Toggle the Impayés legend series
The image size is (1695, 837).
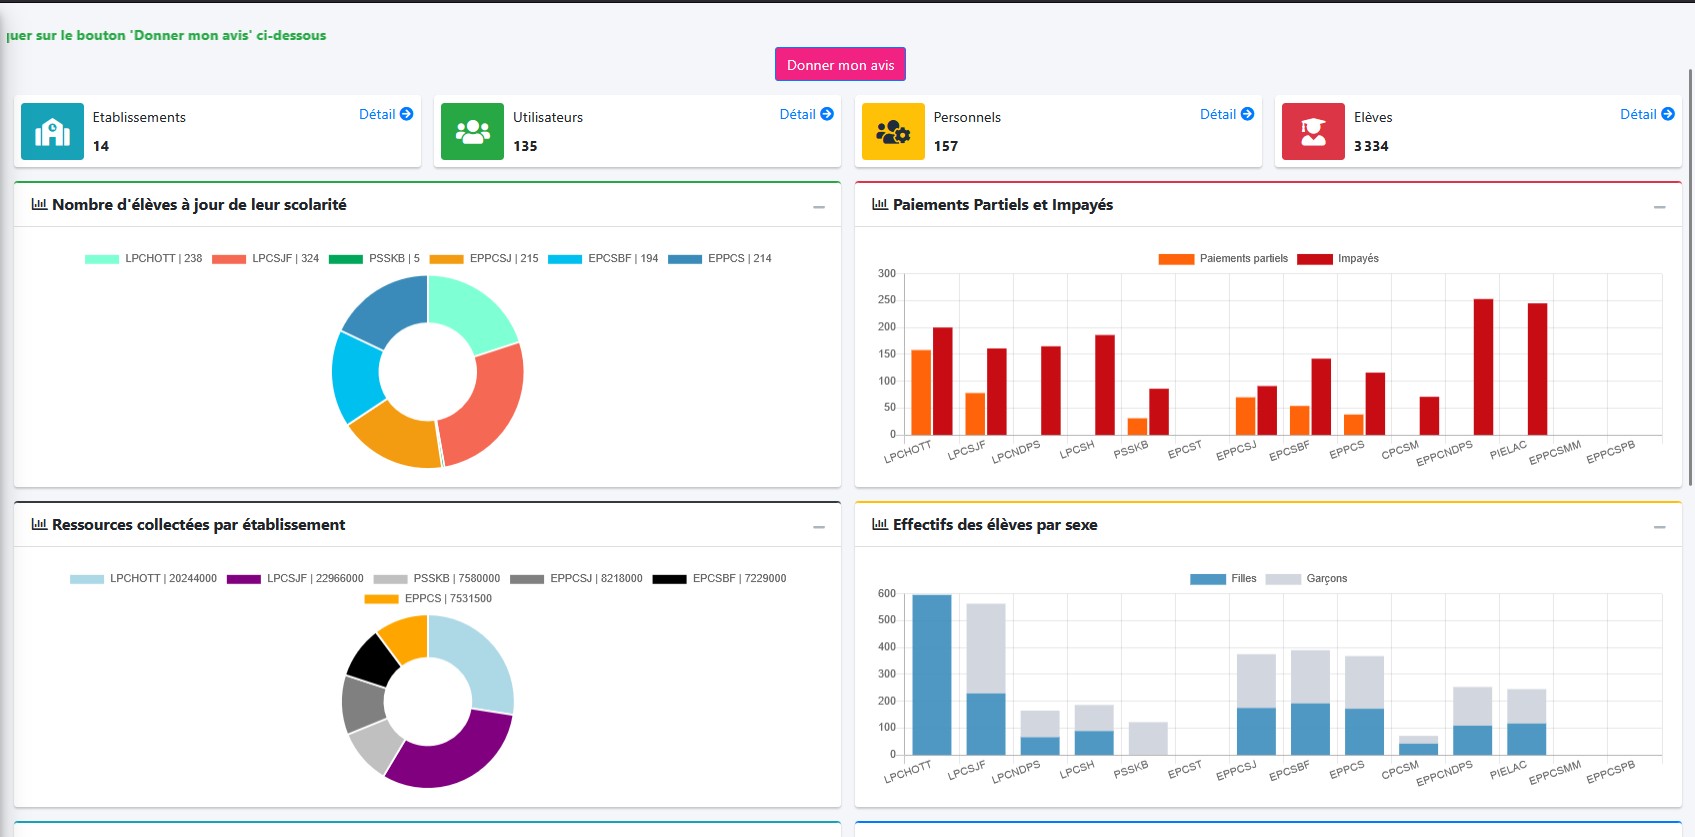(1338, 259)
